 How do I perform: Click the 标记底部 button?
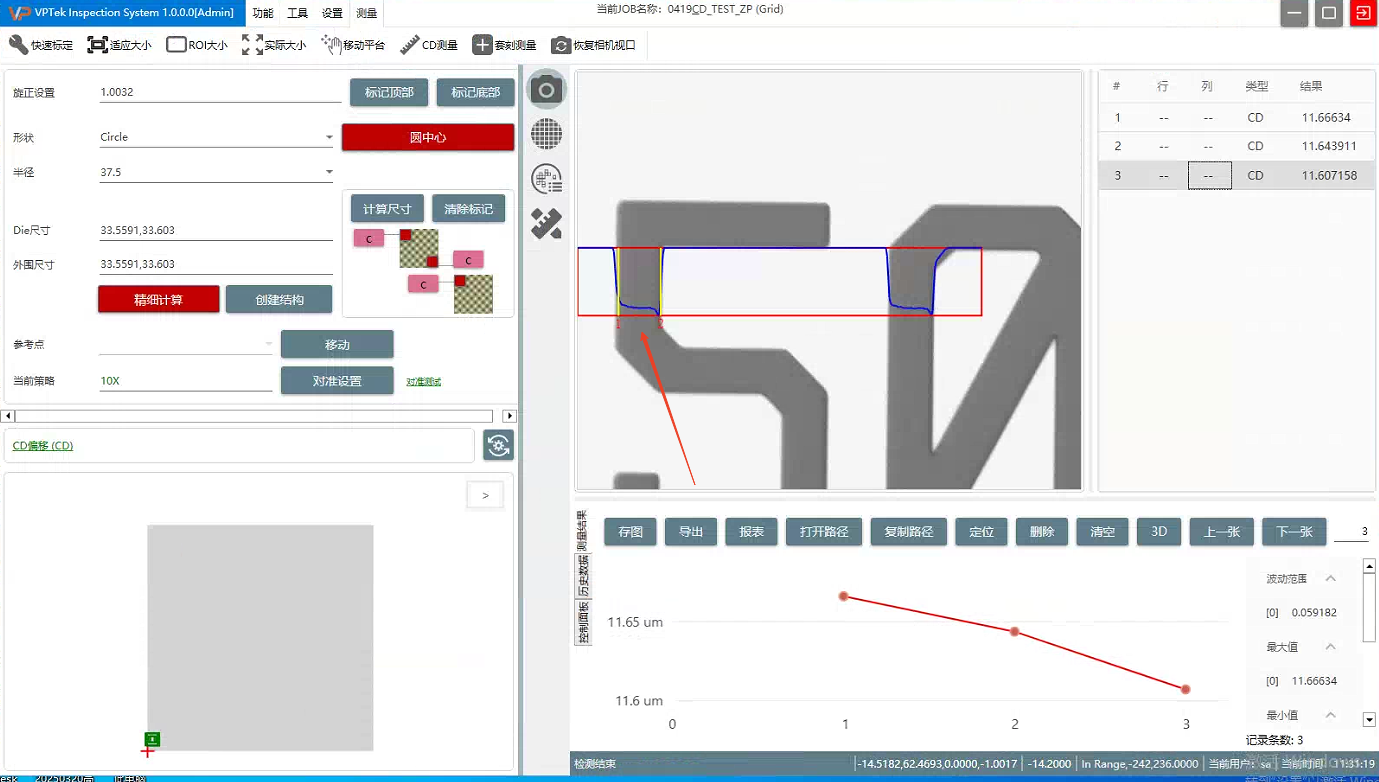click(x=476, y=92)
